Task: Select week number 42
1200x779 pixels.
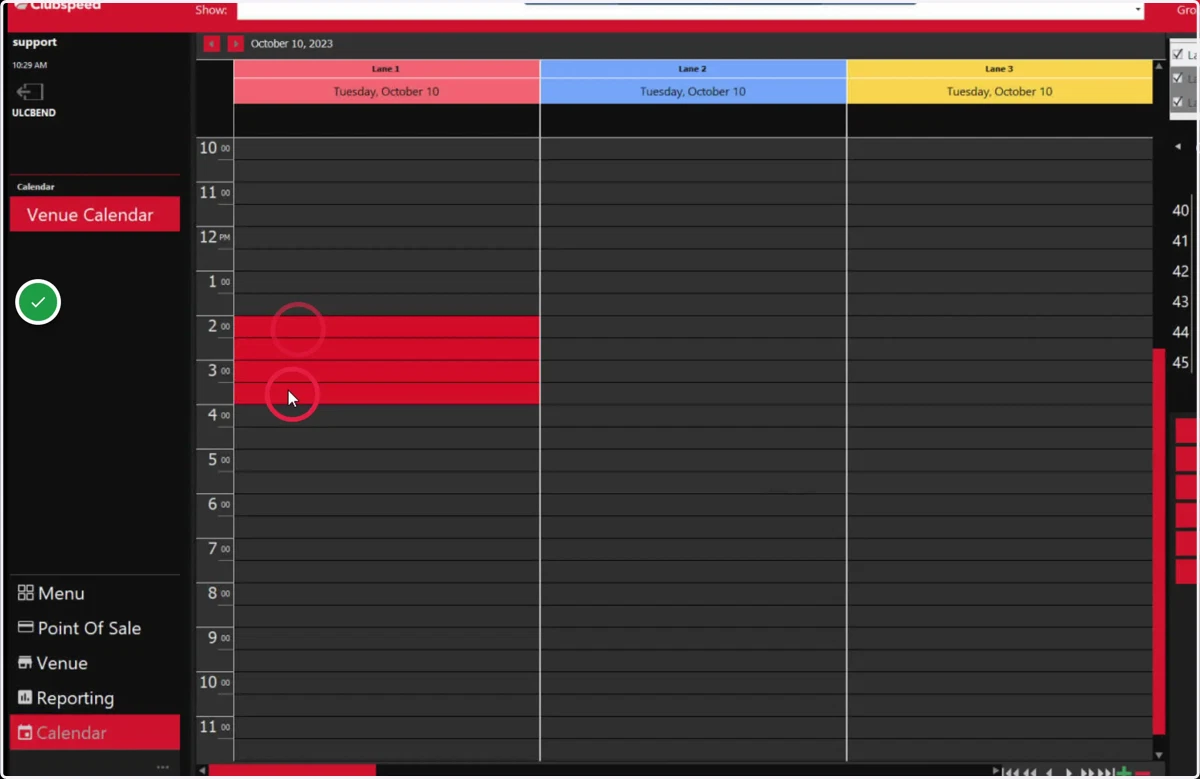Action: pos(1180,271)
